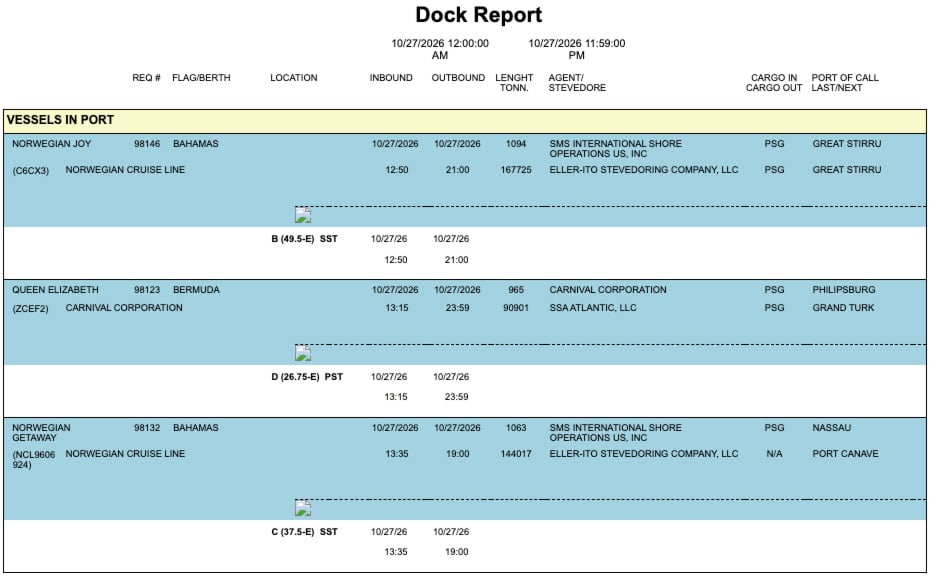The width and height of the screenshot is (930, 577).
Task: Select the vessel name NORWEGIAN GETAWAY
Action: click(x=41, y=433)
